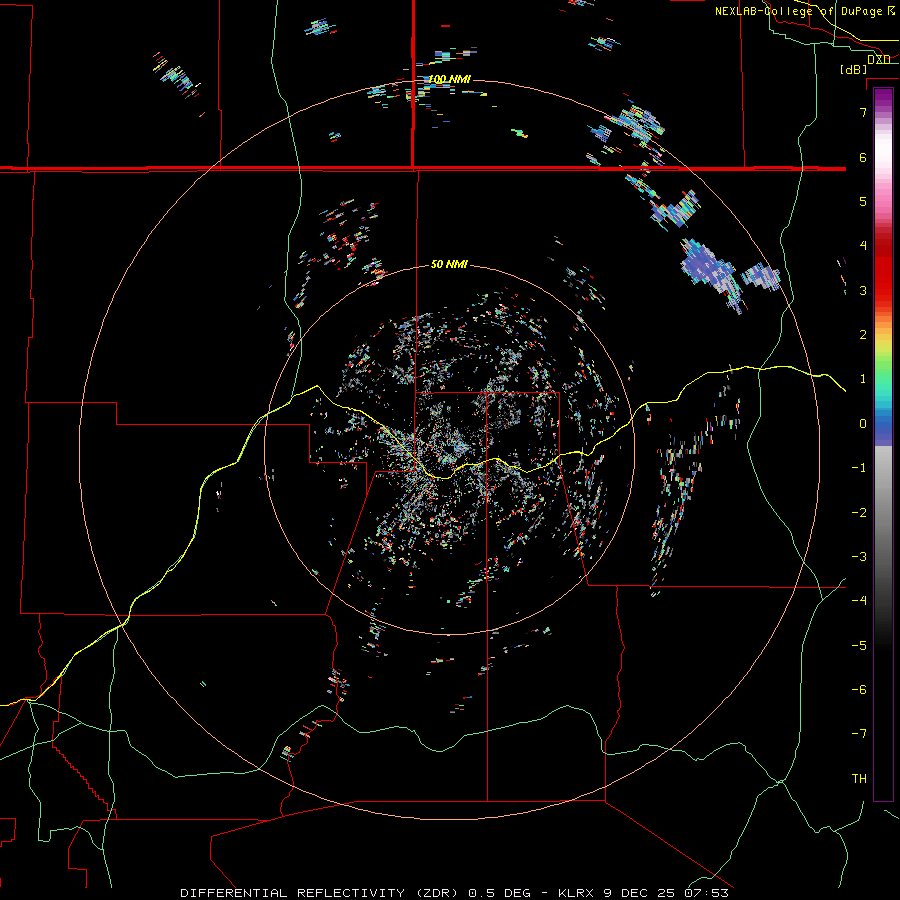Image resolution: width=900 pixels, height=900 pixels.
Task: Click the "6" tick label on the dB scale
Action: (863, 157)
